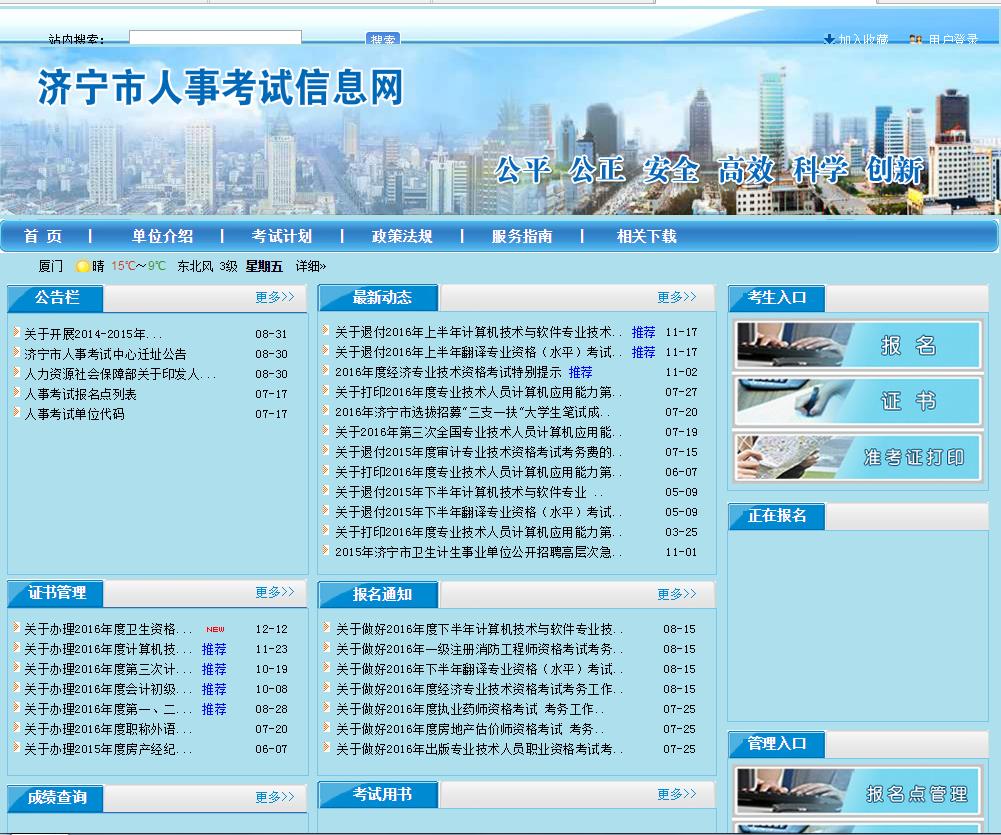Click bullet arrow beside 济宁市人事考试中心迁址公告
This screenshot has width=1001, height=835.
[x=17, y=352]
